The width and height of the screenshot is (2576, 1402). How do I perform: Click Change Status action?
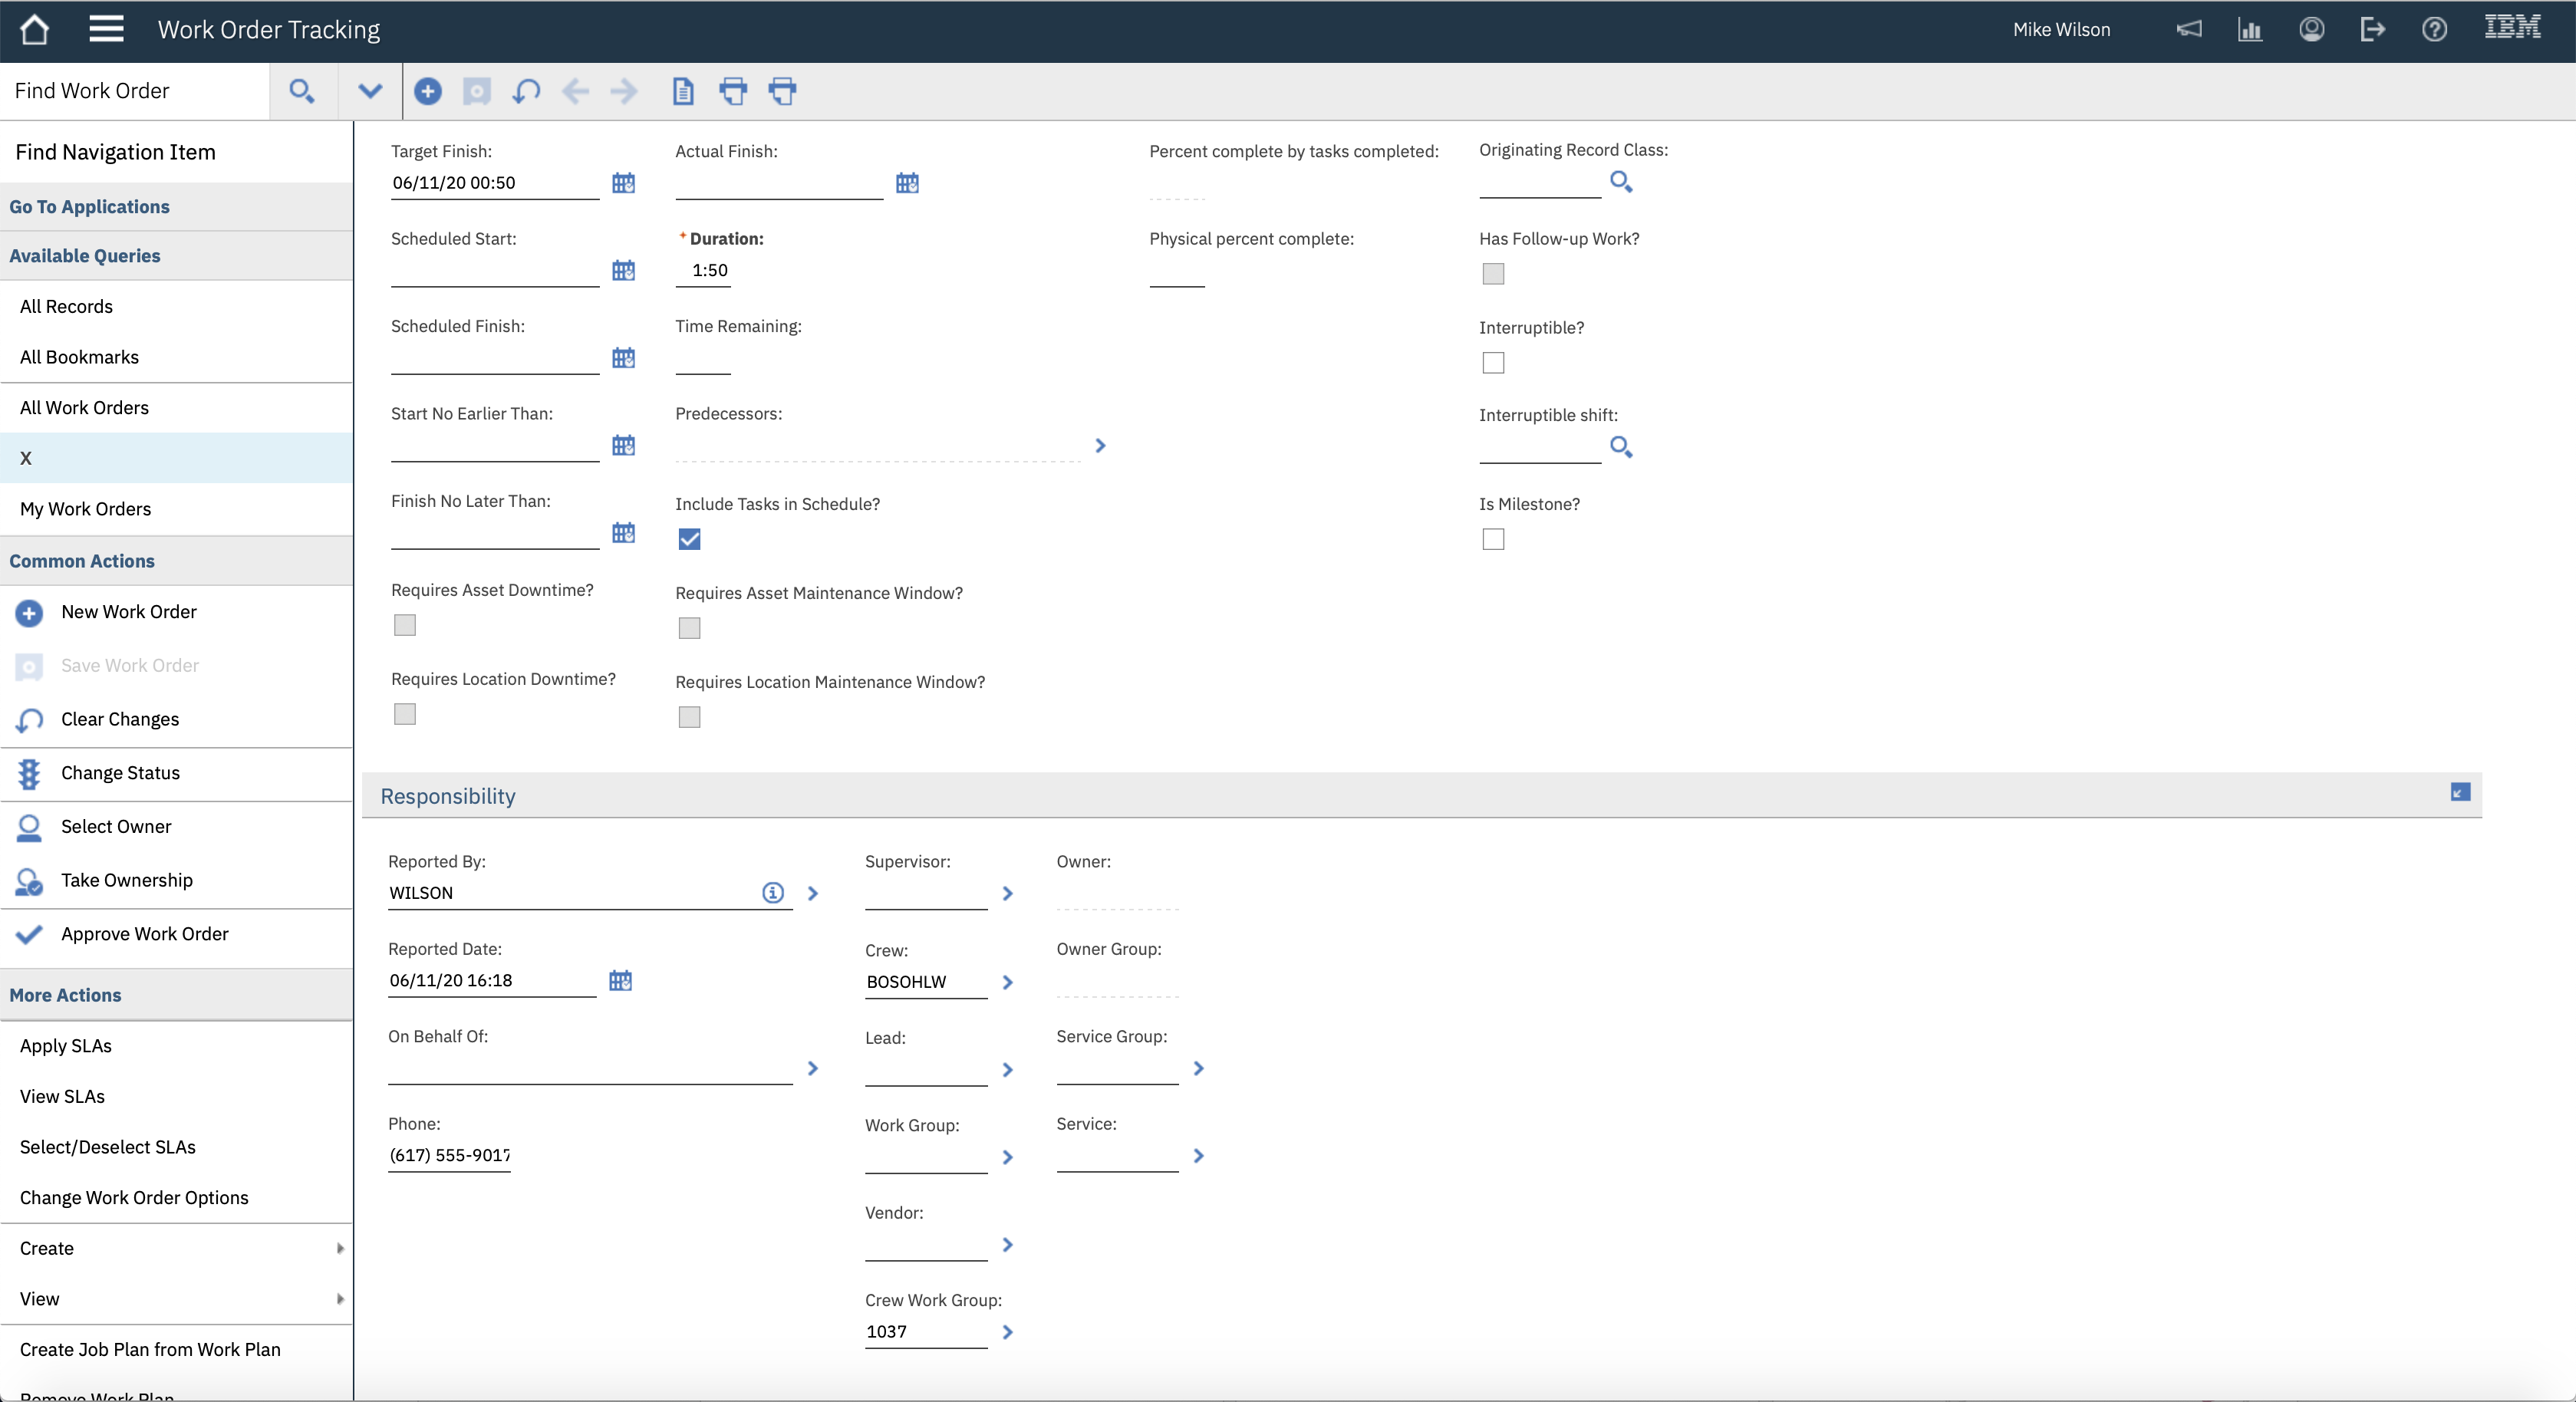(120, 773)
